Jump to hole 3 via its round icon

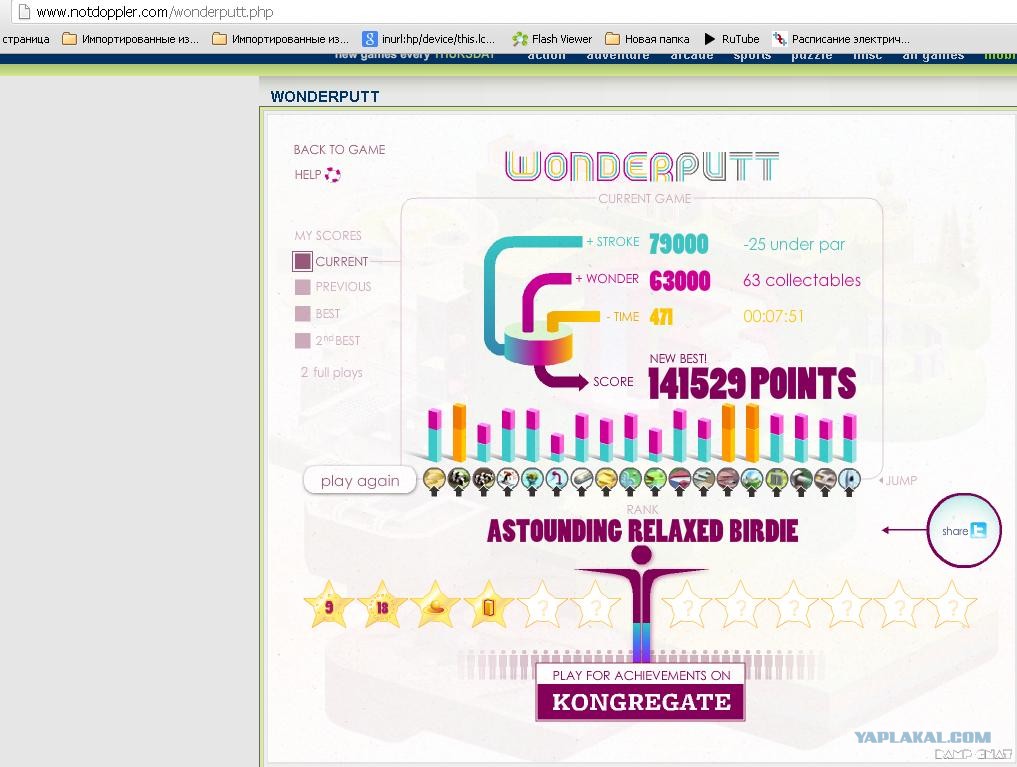tap(483, 479)
